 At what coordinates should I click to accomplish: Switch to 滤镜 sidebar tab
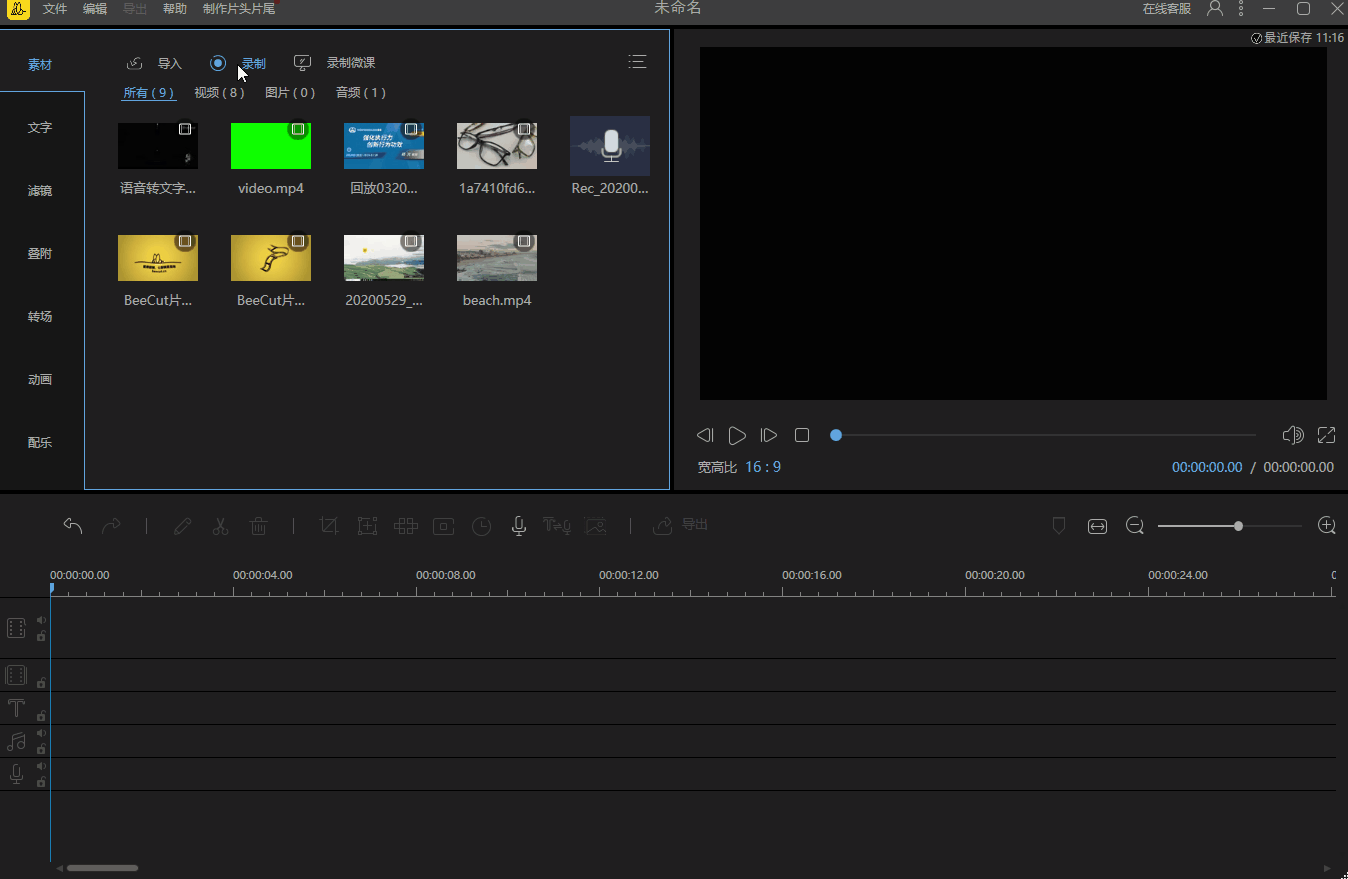(40, 191)
